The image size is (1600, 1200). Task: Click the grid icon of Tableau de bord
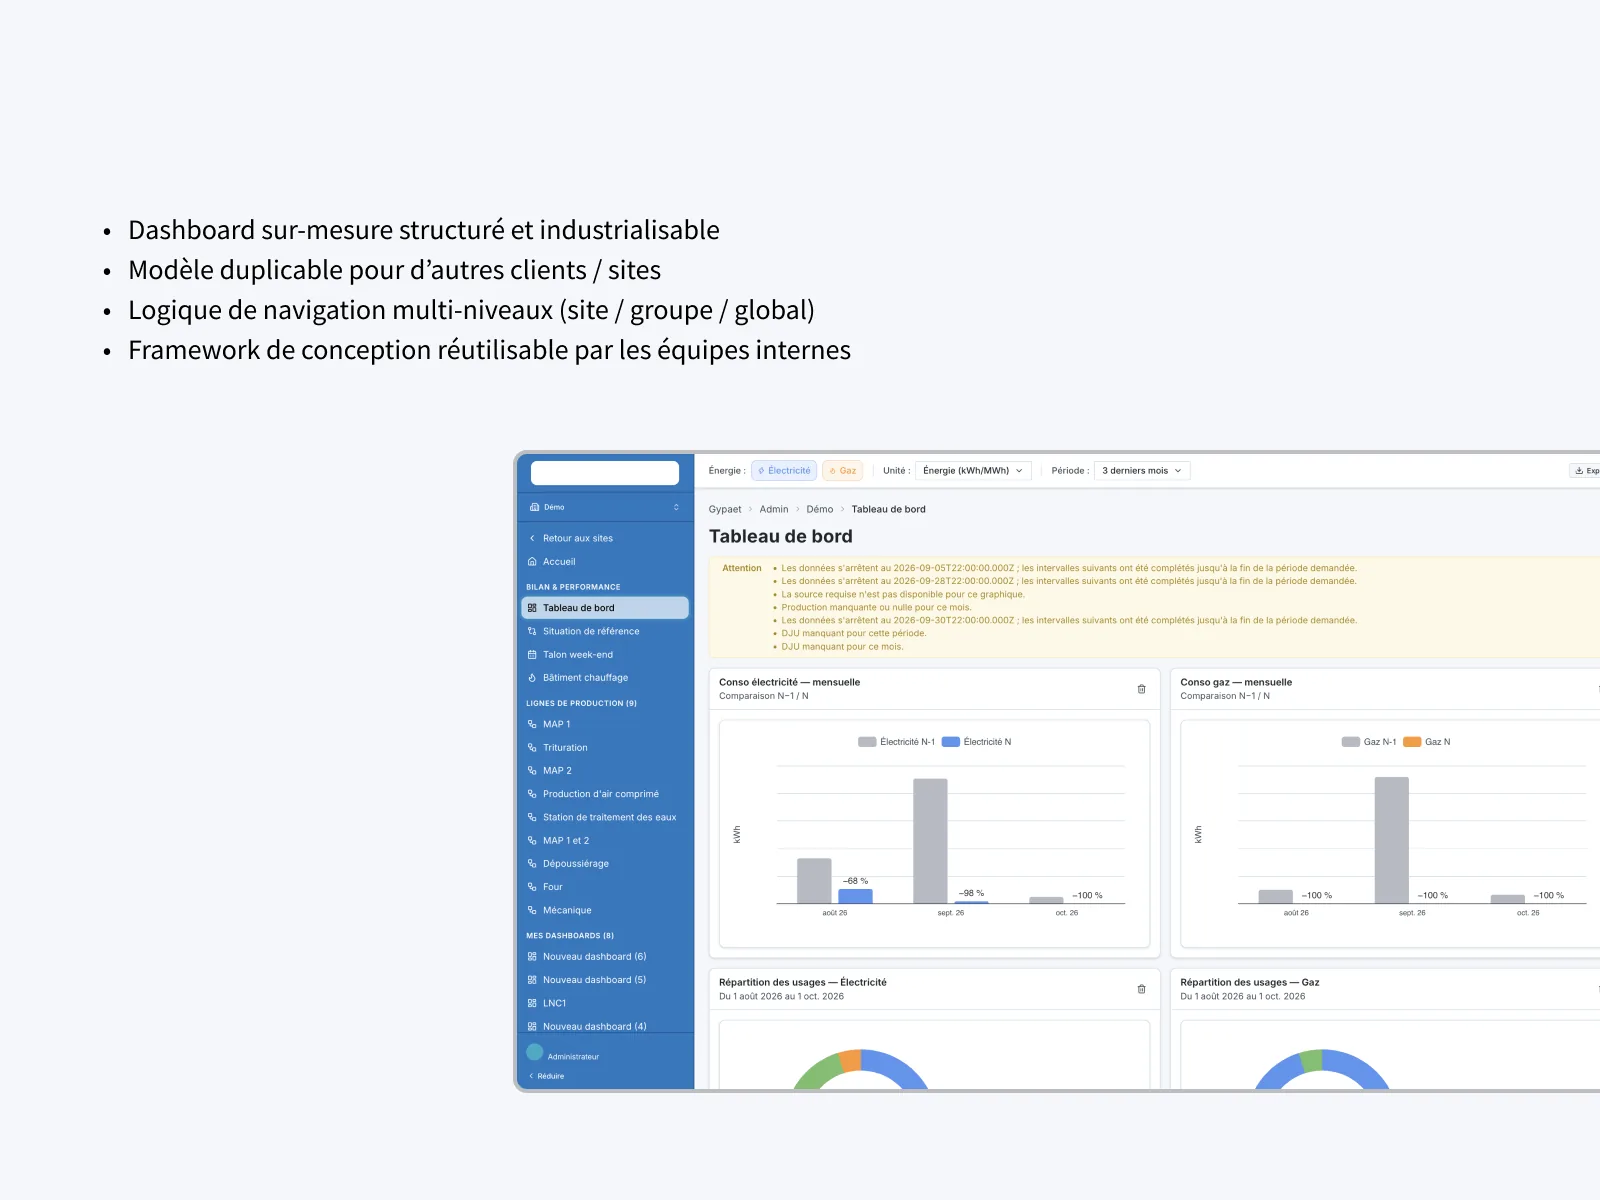click(532, 608)
